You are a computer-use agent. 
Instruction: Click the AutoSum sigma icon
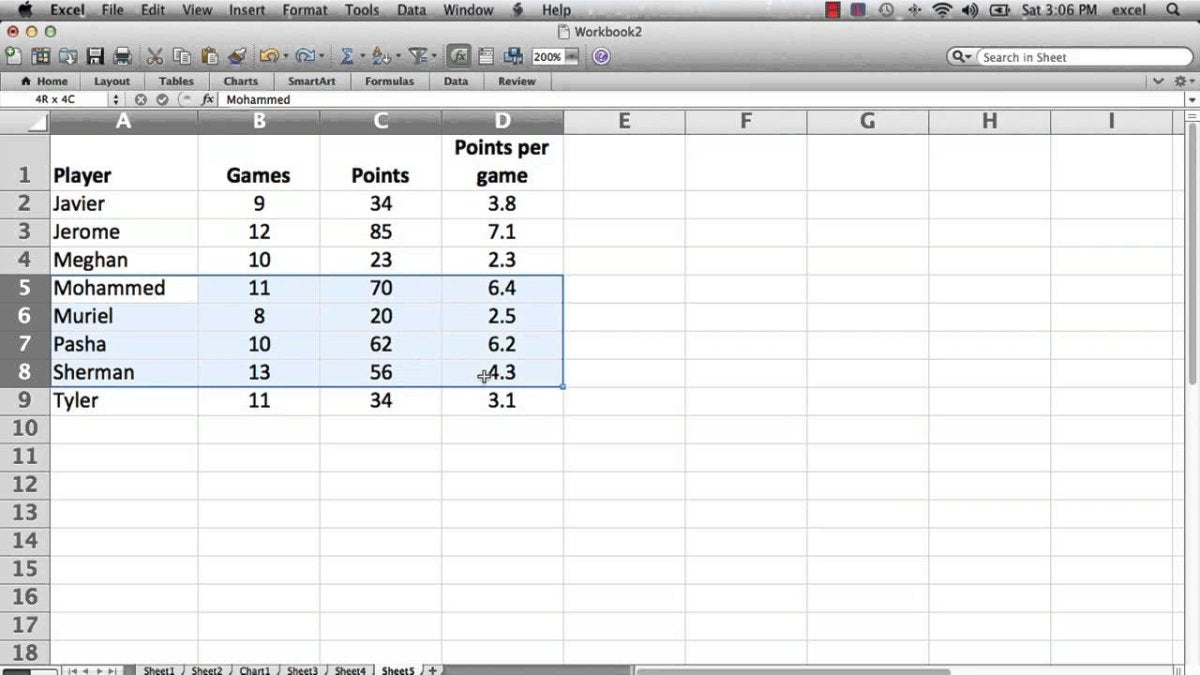click(347, 56)
